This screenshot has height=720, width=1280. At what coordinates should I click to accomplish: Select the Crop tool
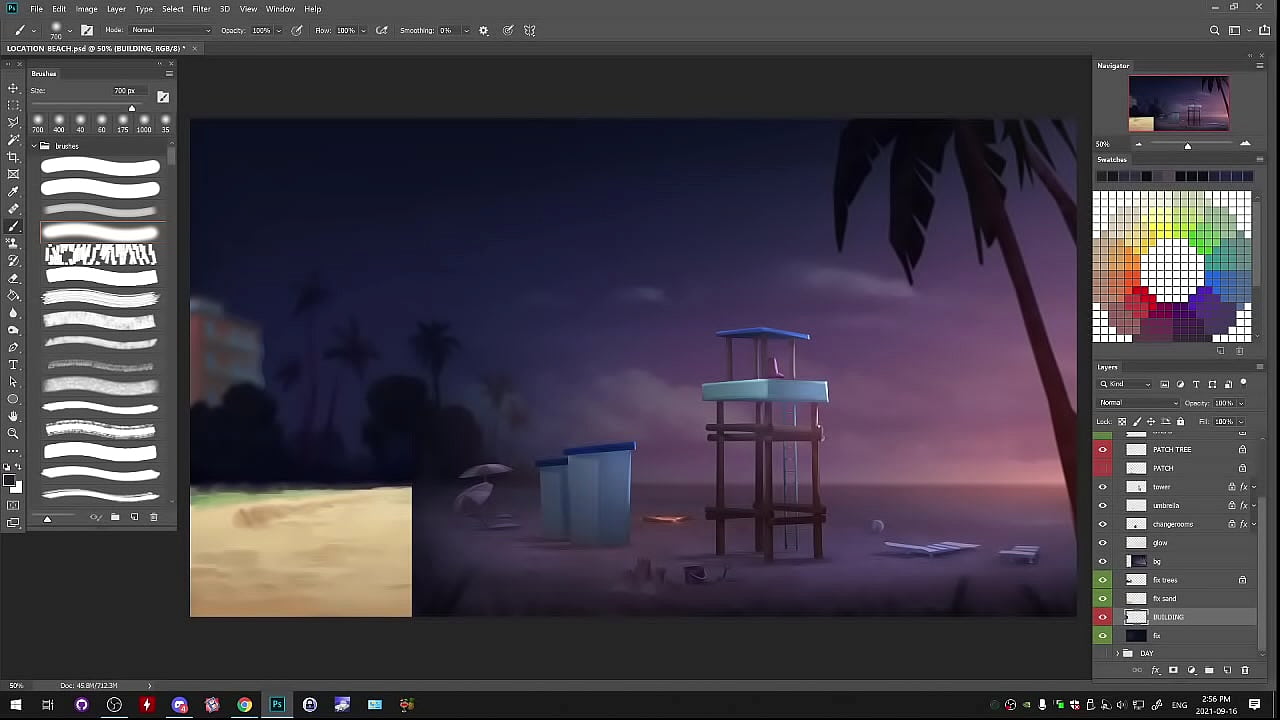13,157
